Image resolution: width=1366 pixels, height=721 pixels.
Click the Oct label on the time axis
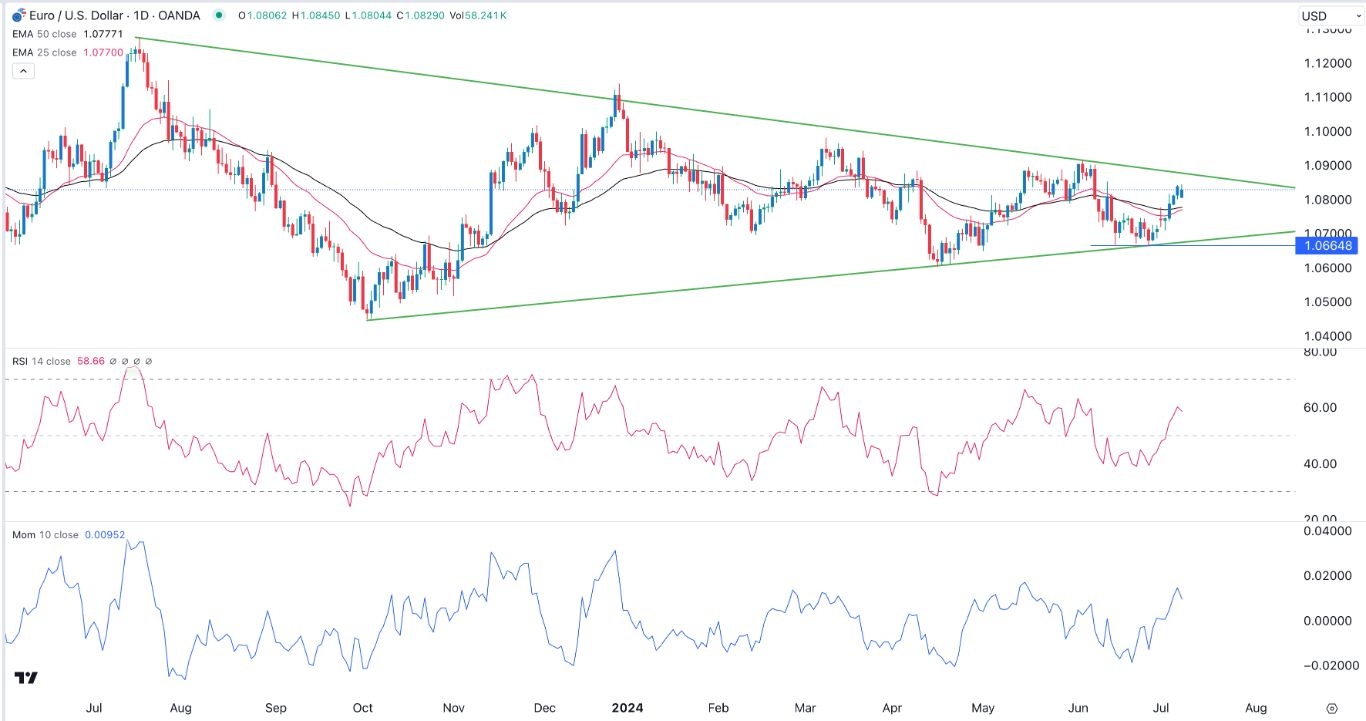point(363,708)
